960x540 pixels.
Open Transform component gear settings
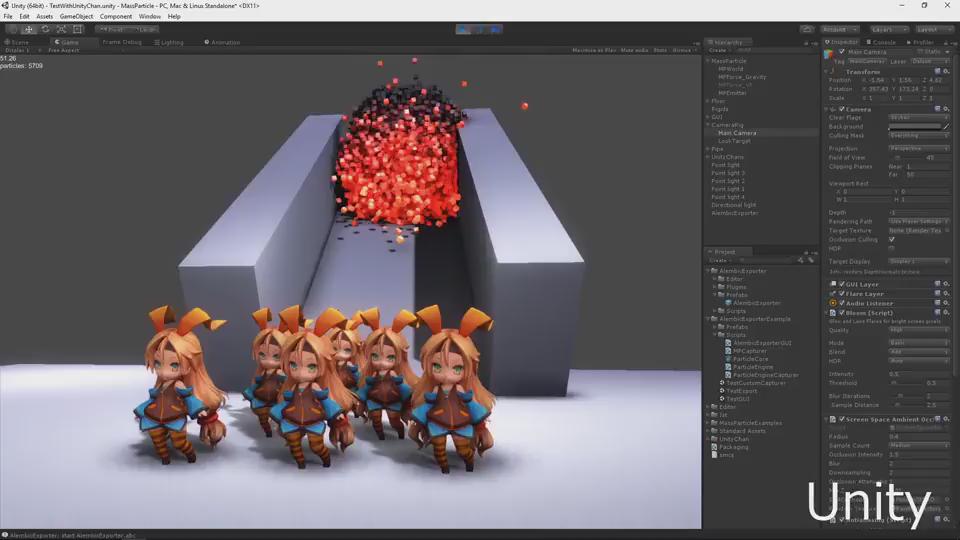pyautogui.click(x=946, y=72)
